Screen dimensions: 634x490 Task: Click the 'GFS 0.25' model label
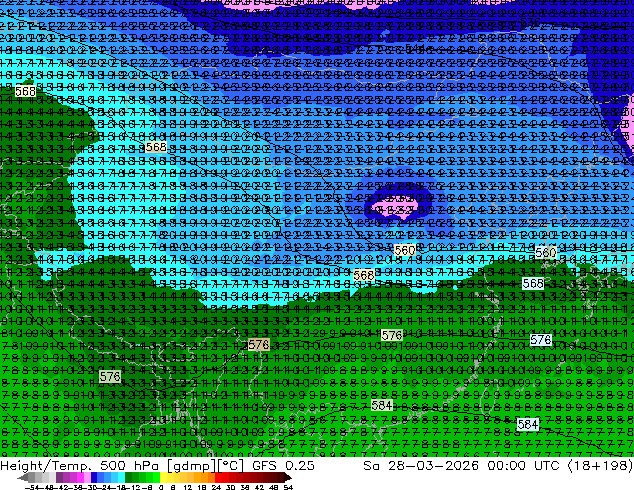tap(283, 465)
